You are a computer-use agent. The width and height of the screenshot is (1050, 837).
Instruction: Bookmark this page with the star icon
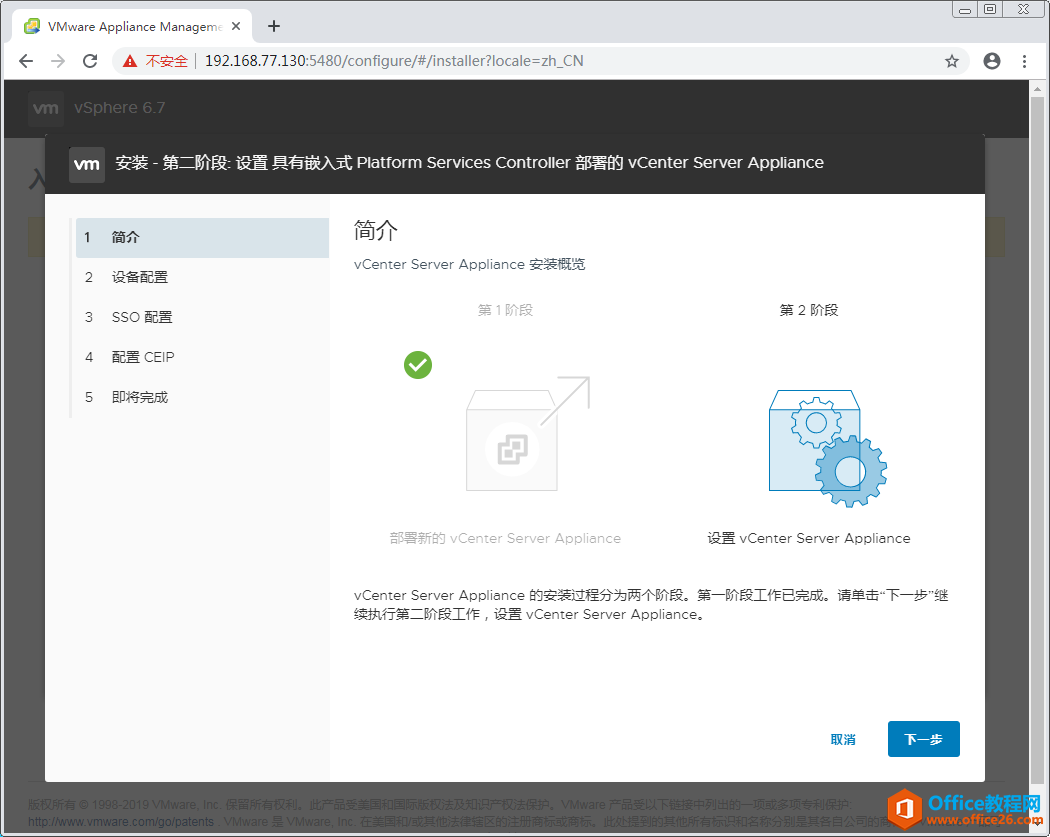click(x=952, y=61)
